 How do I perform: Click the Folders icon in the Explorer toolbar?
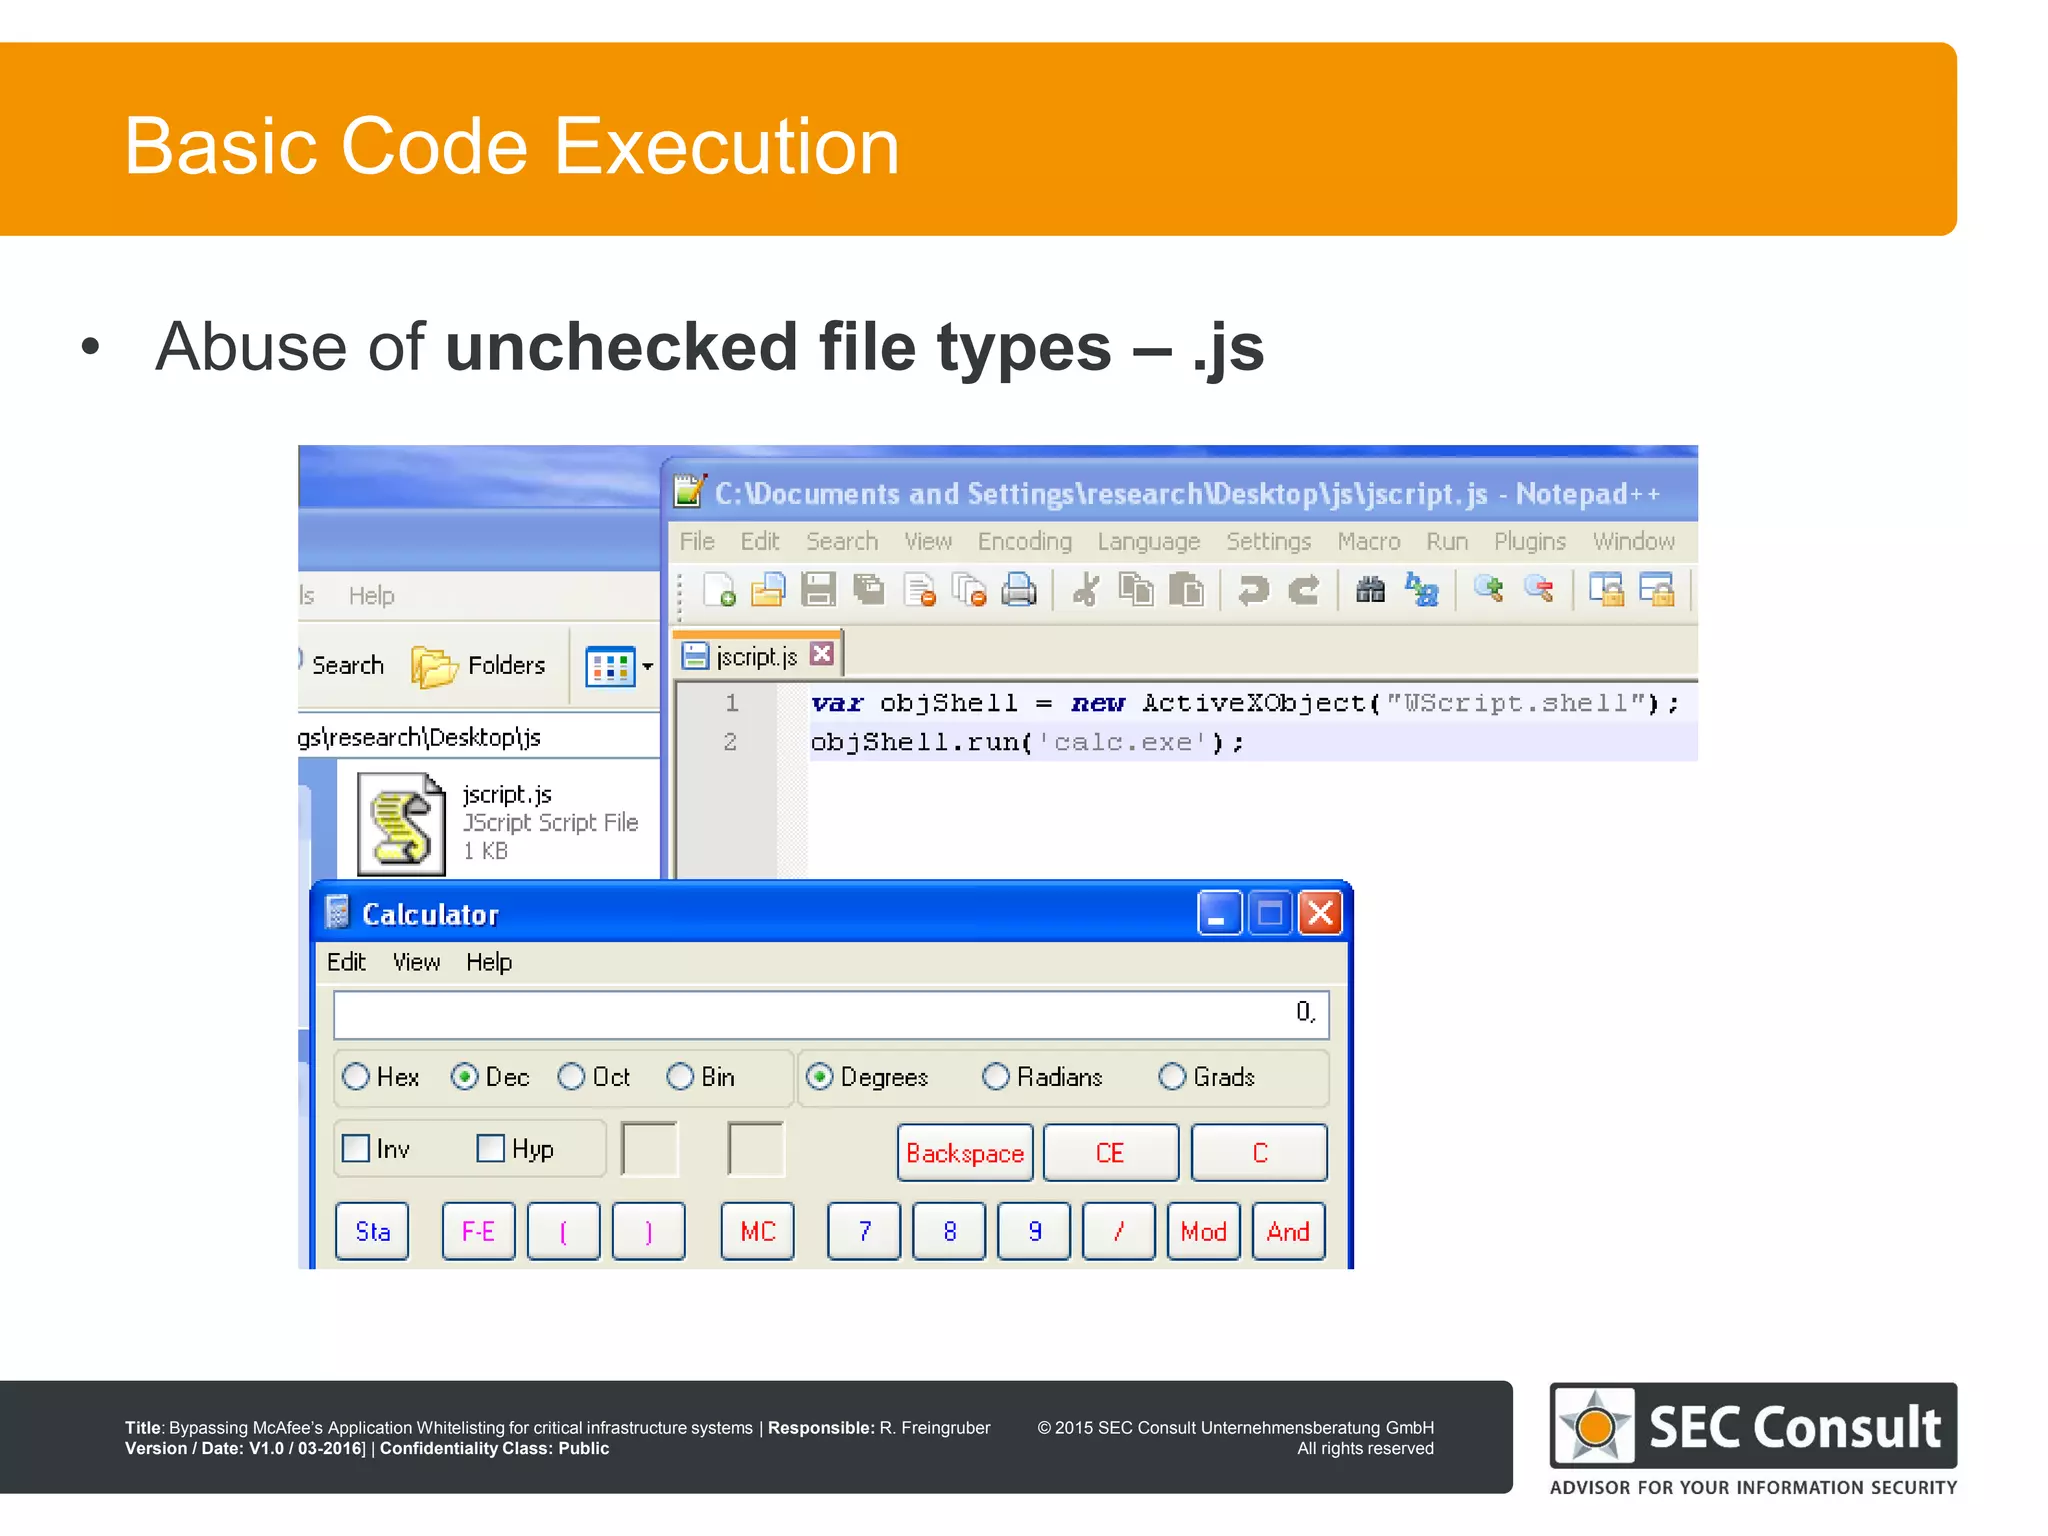433,666
